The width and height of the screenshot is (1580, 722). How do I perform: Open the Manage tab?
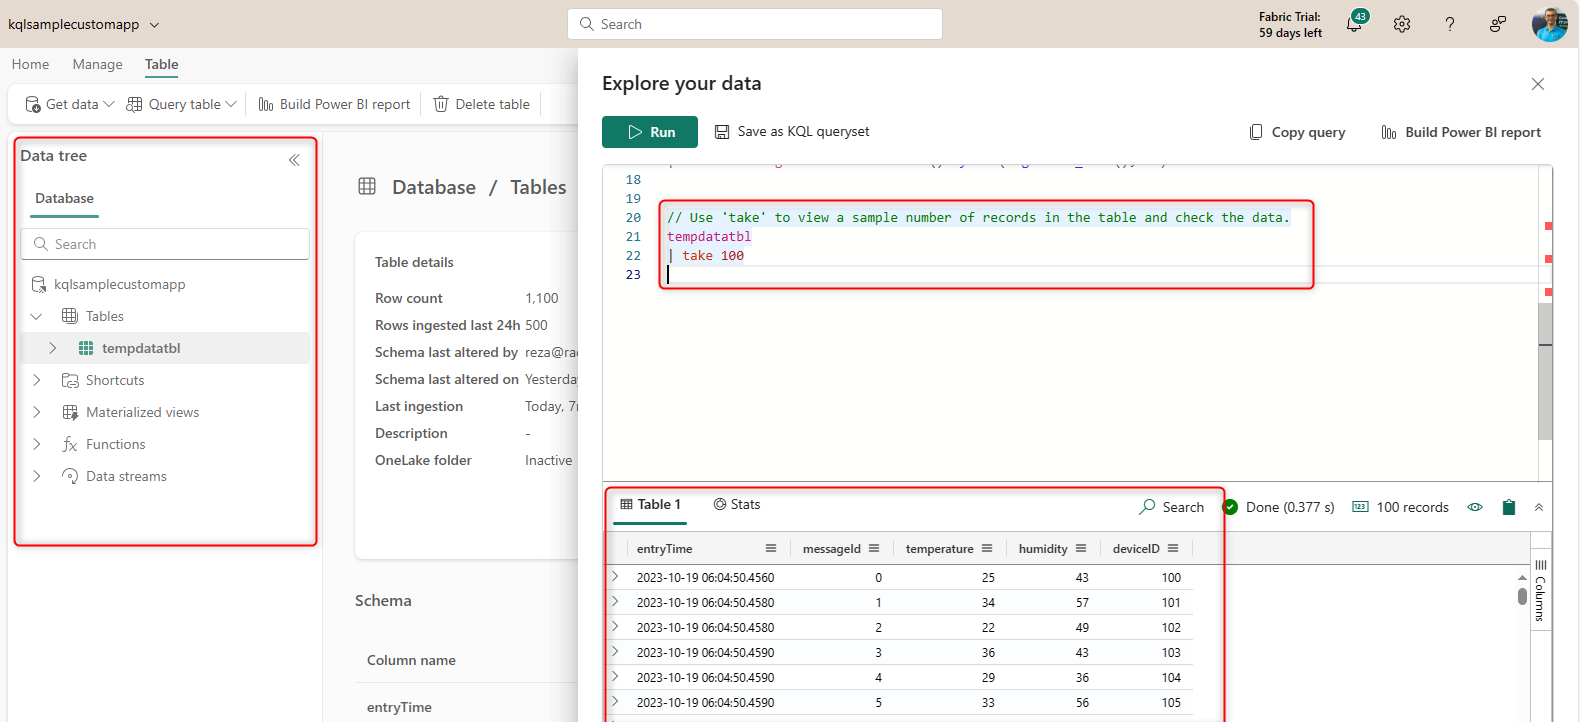97,64
